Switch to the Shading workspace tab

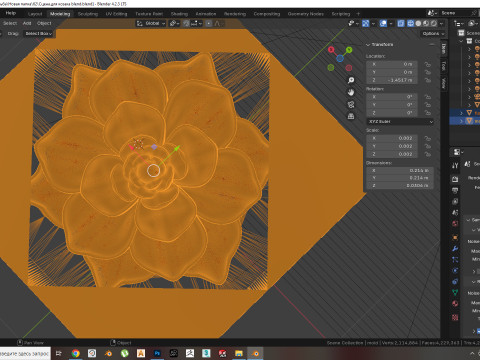(x=179, y=14)
